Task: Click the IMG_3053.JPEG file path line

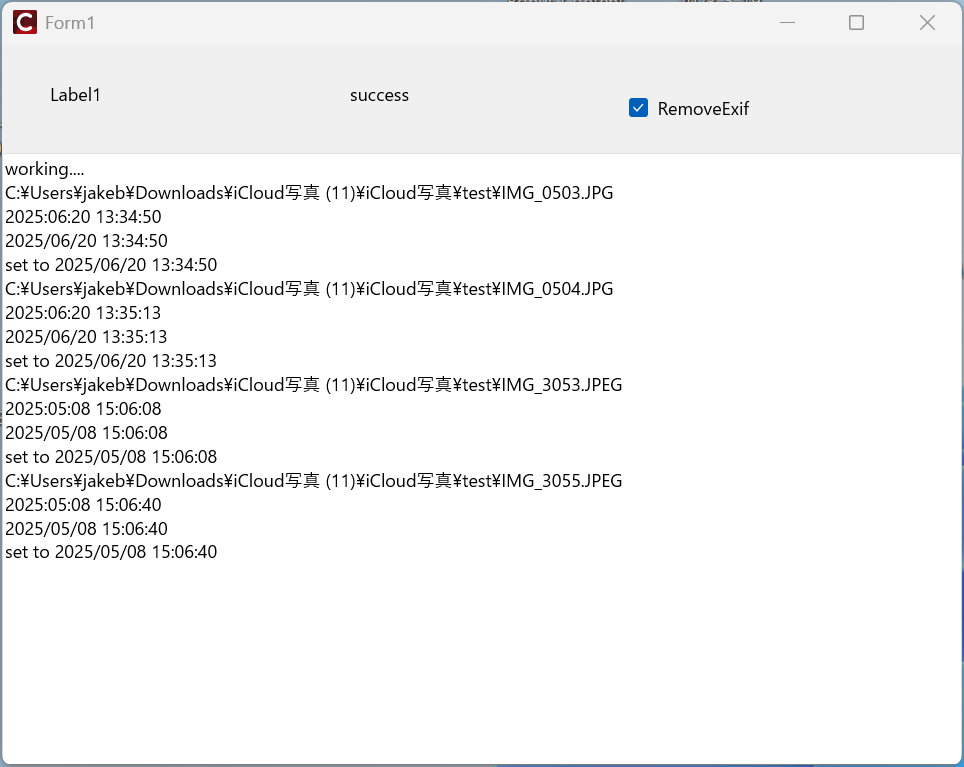Action: click(x=313, y=385)
